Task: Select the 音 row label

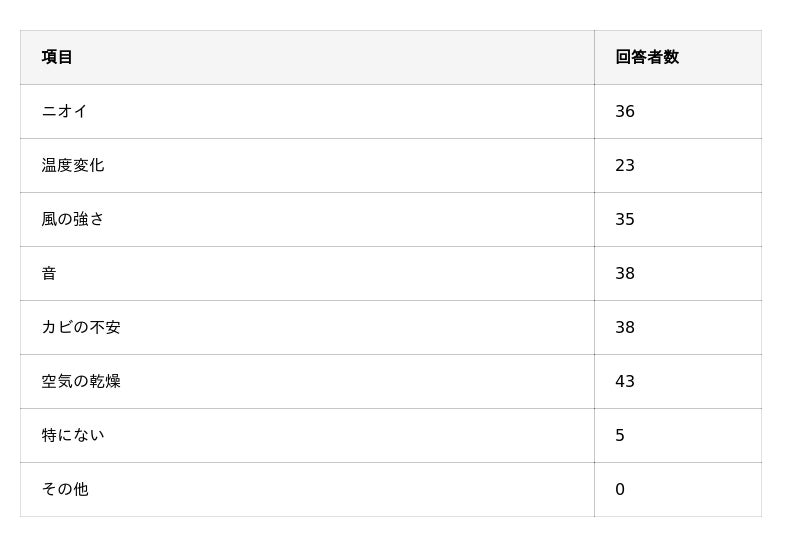Action: point(49,273)
